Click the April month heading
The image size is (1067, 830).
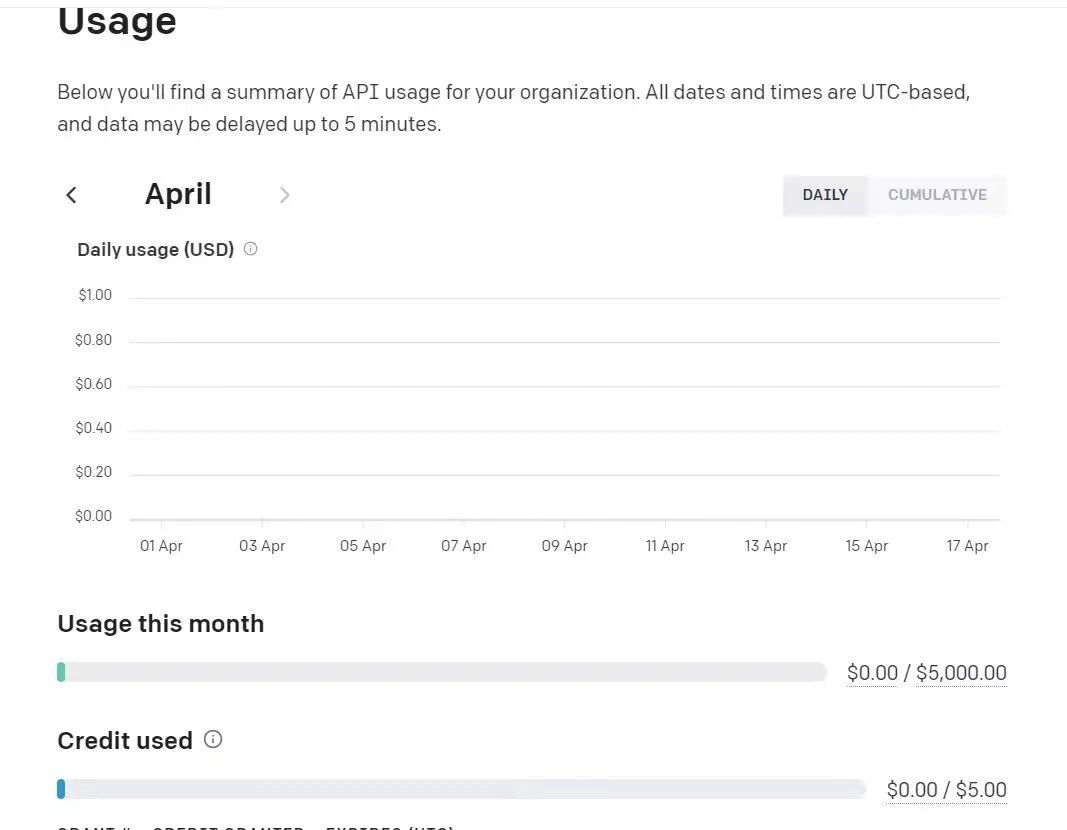(178, 194)
